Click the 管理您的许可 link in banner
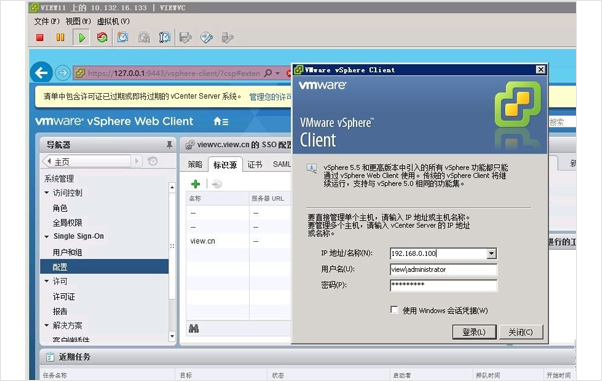This screenshot has height=381, width=602. (270, 96)
